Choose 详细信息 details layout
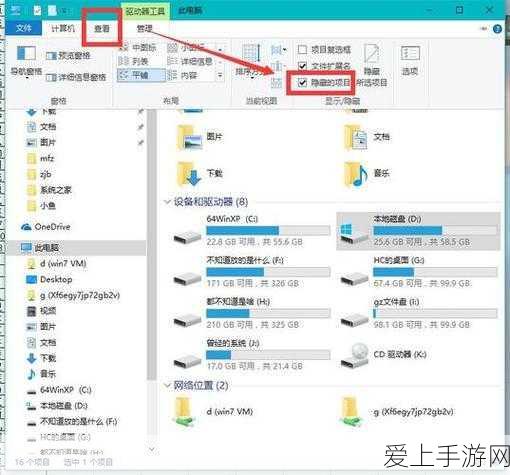Viewport: 510px width, 475px height. 190,61
